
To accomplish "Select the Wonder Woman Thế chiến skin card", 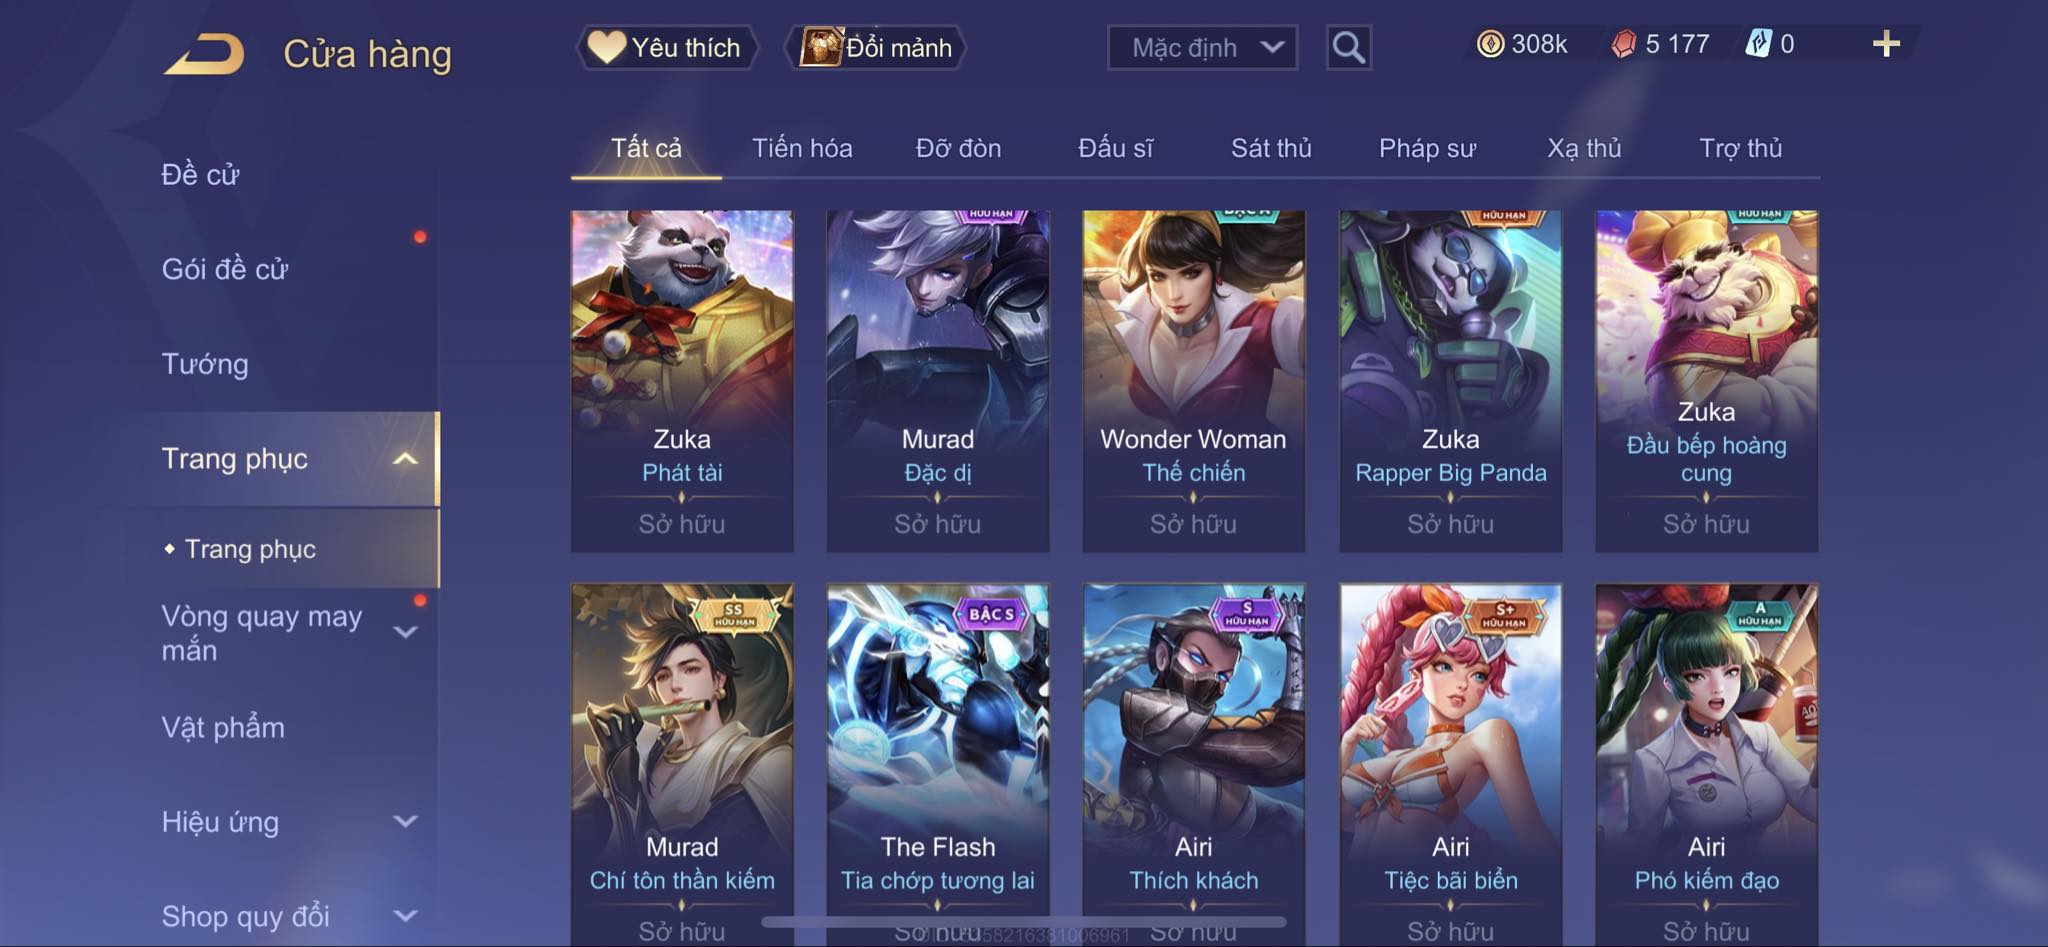I will 1194,381.
